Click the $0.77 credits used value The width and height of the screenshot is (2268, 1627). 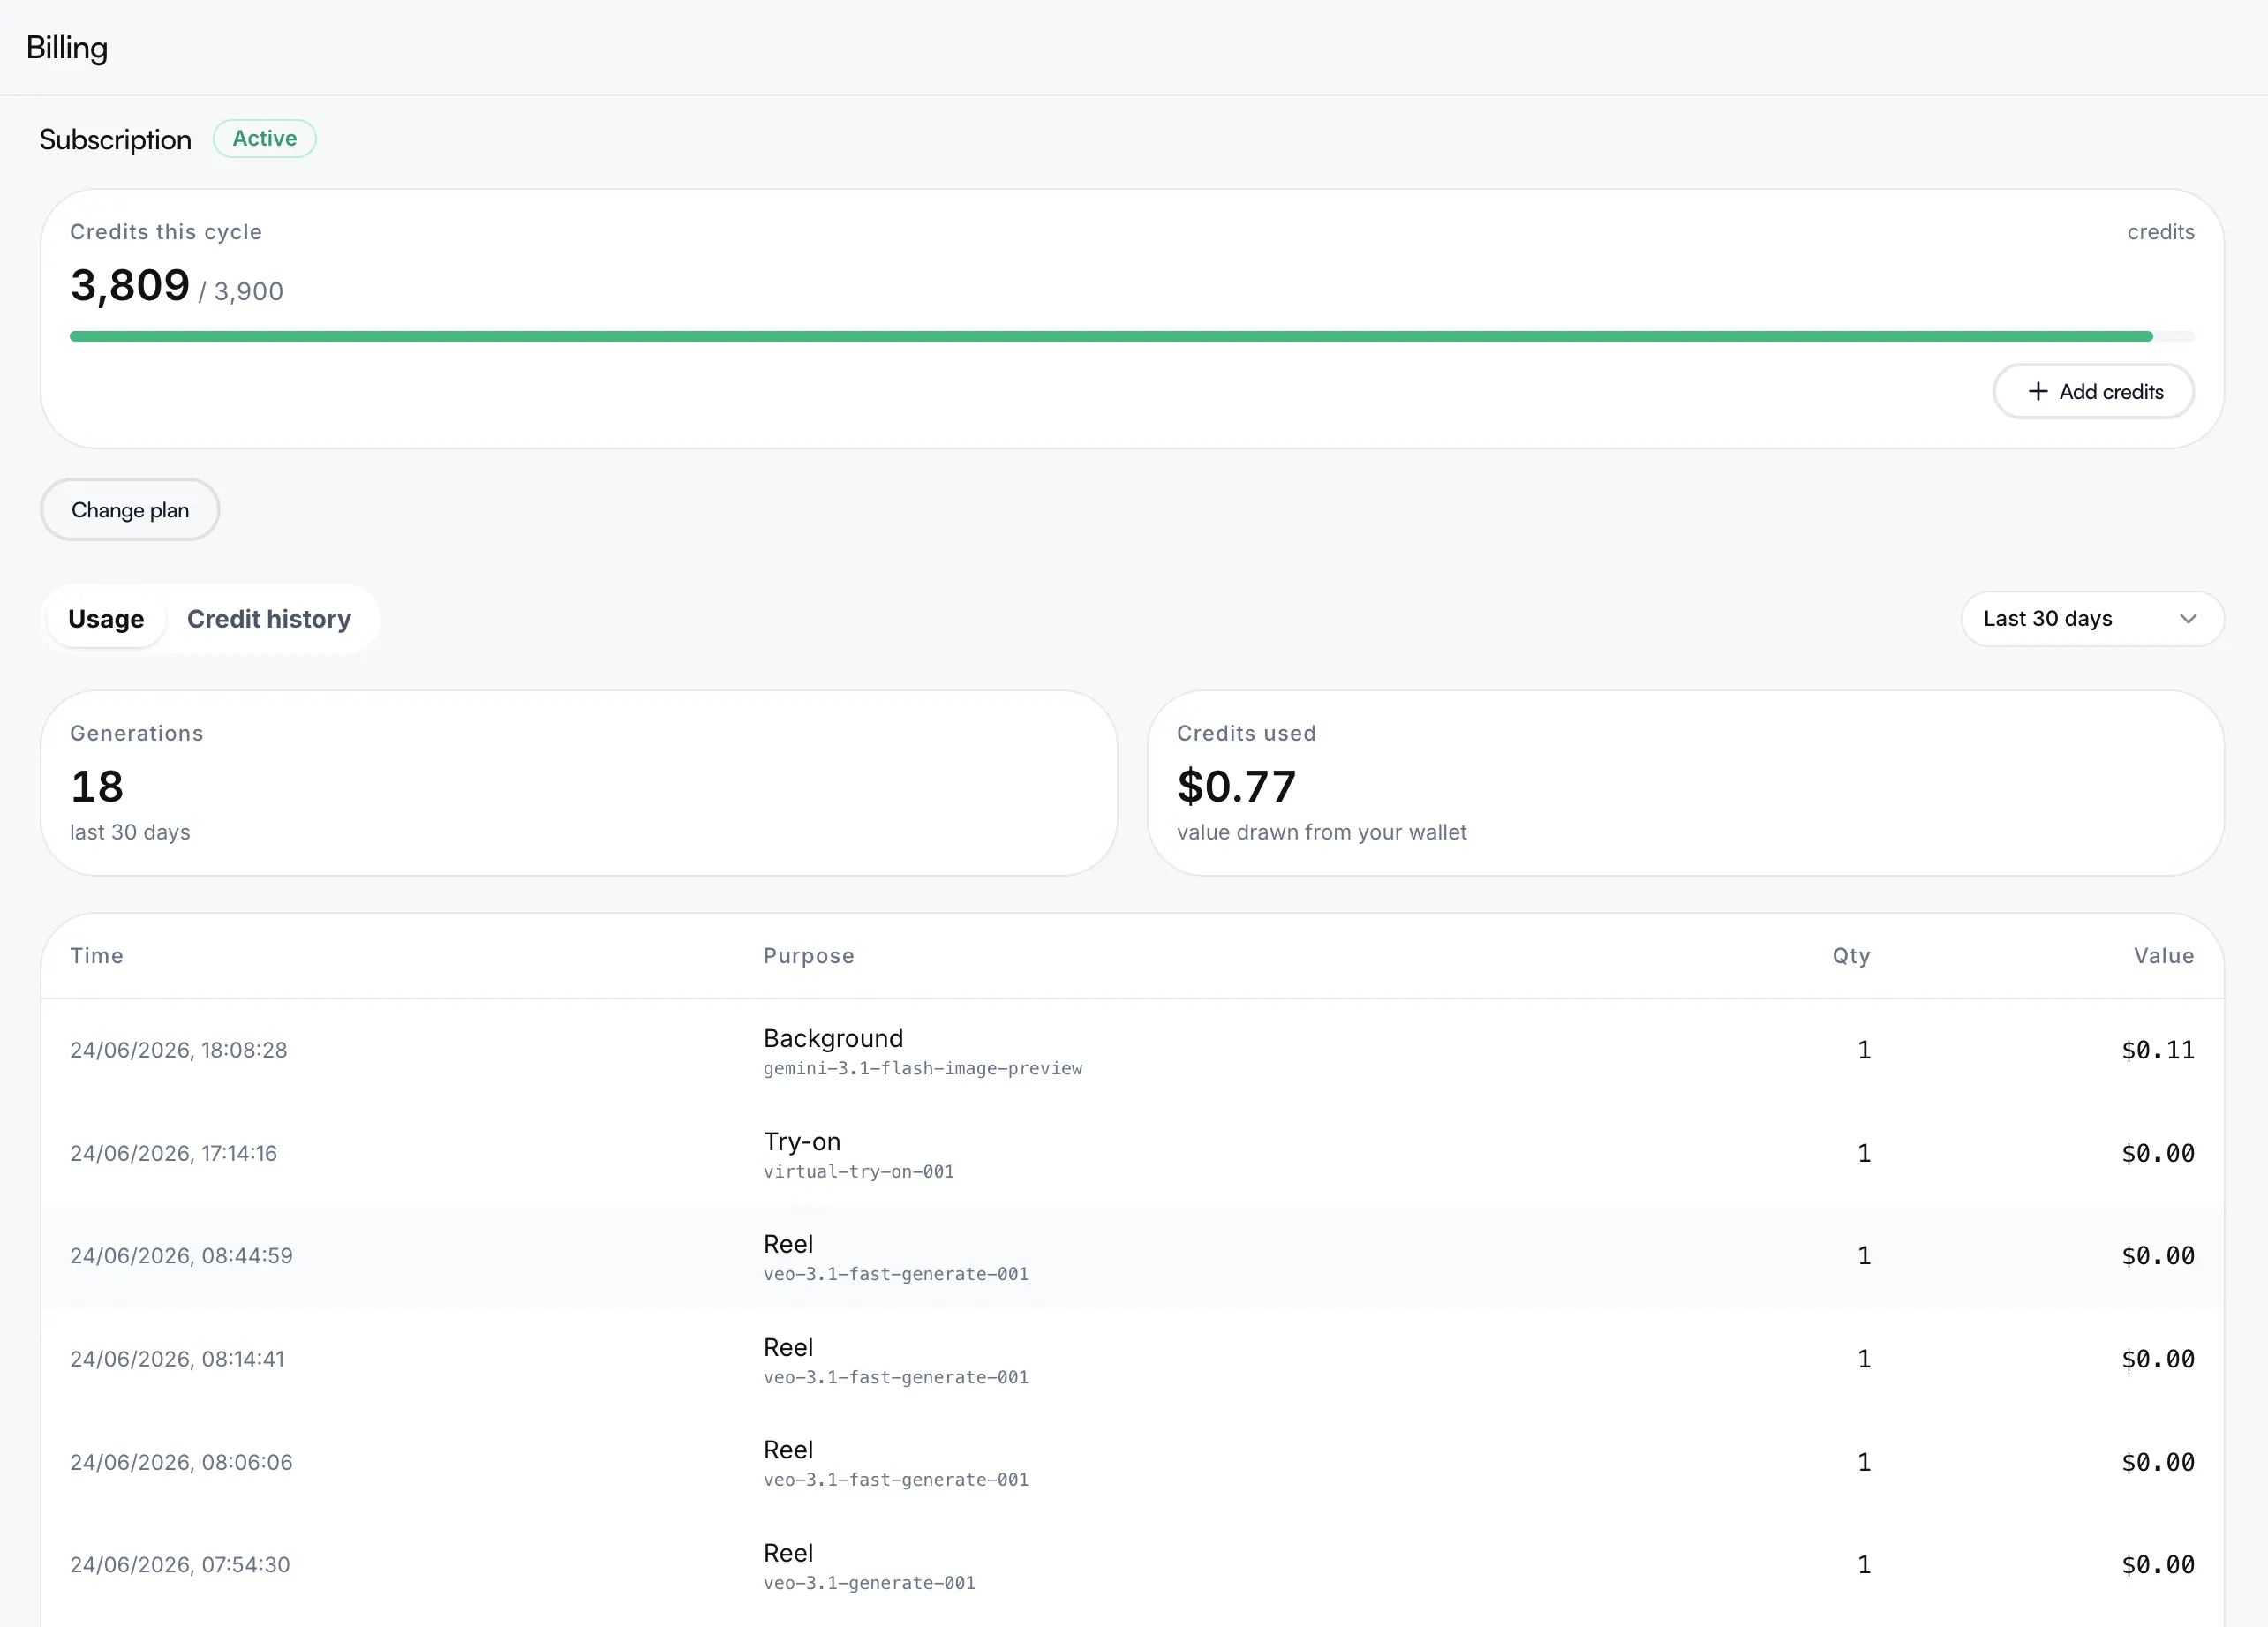coord(1236,786)
